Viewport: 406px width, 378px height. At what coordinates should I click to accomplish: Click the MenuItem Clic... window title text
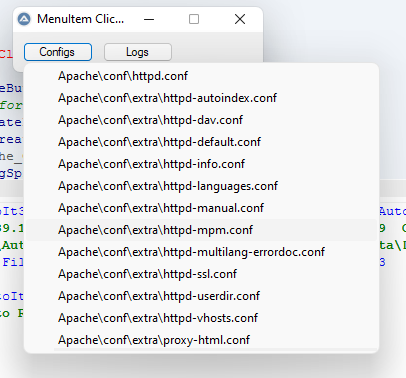click(80, 19)
